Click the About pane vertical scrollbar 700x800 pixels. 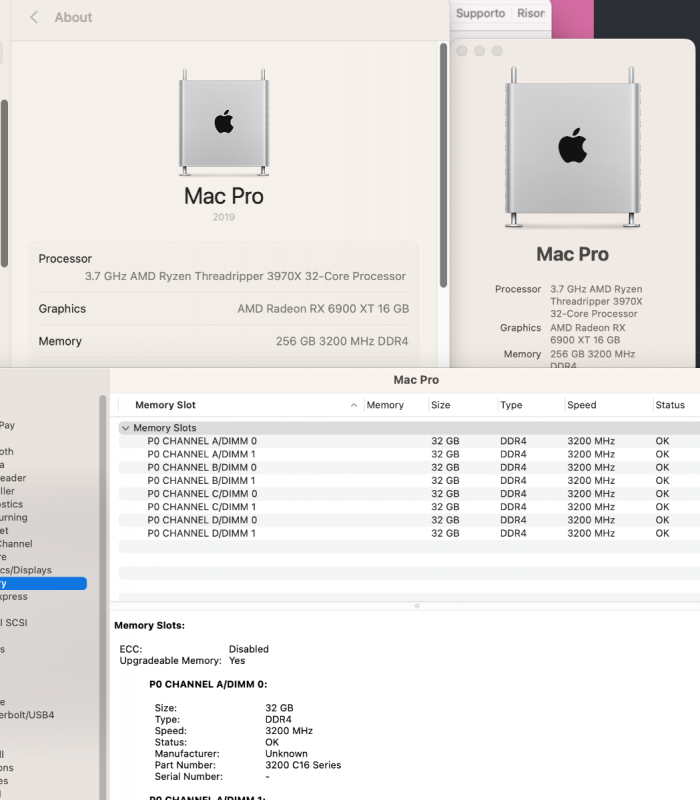pyautogui.click(x=443, y=166)
